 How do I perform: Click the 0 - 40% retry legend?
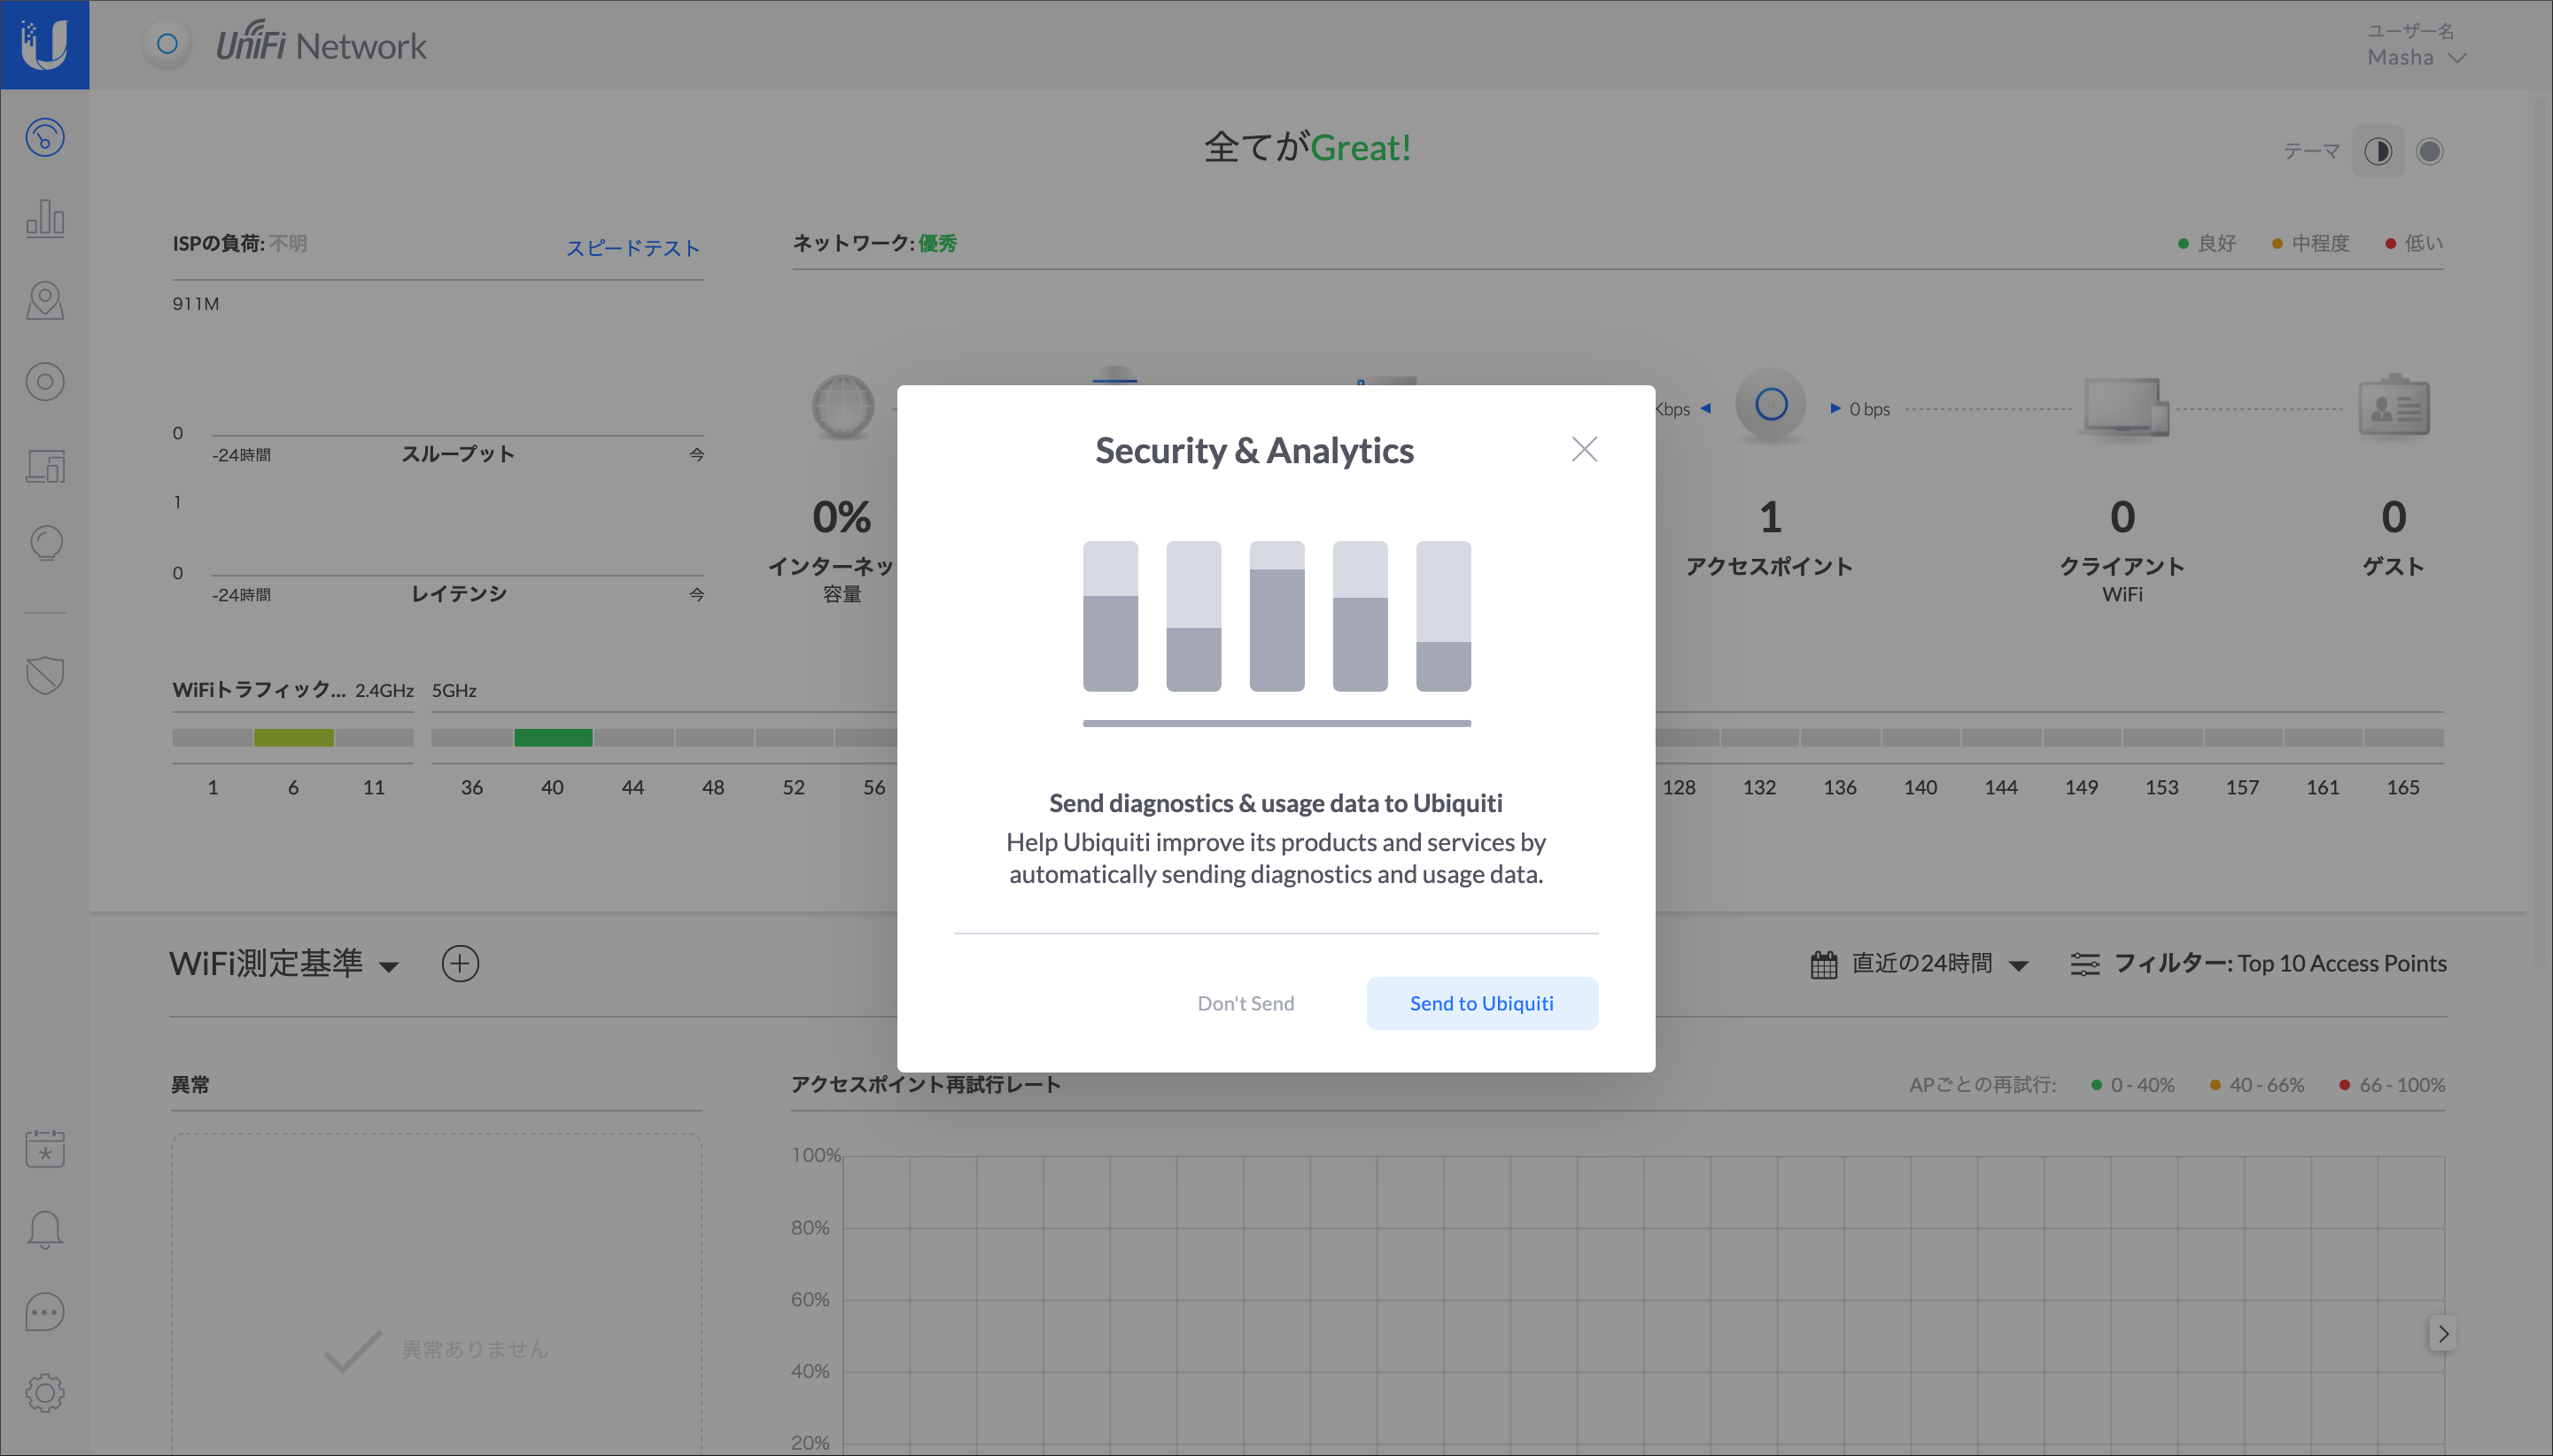point(2133,1085)
